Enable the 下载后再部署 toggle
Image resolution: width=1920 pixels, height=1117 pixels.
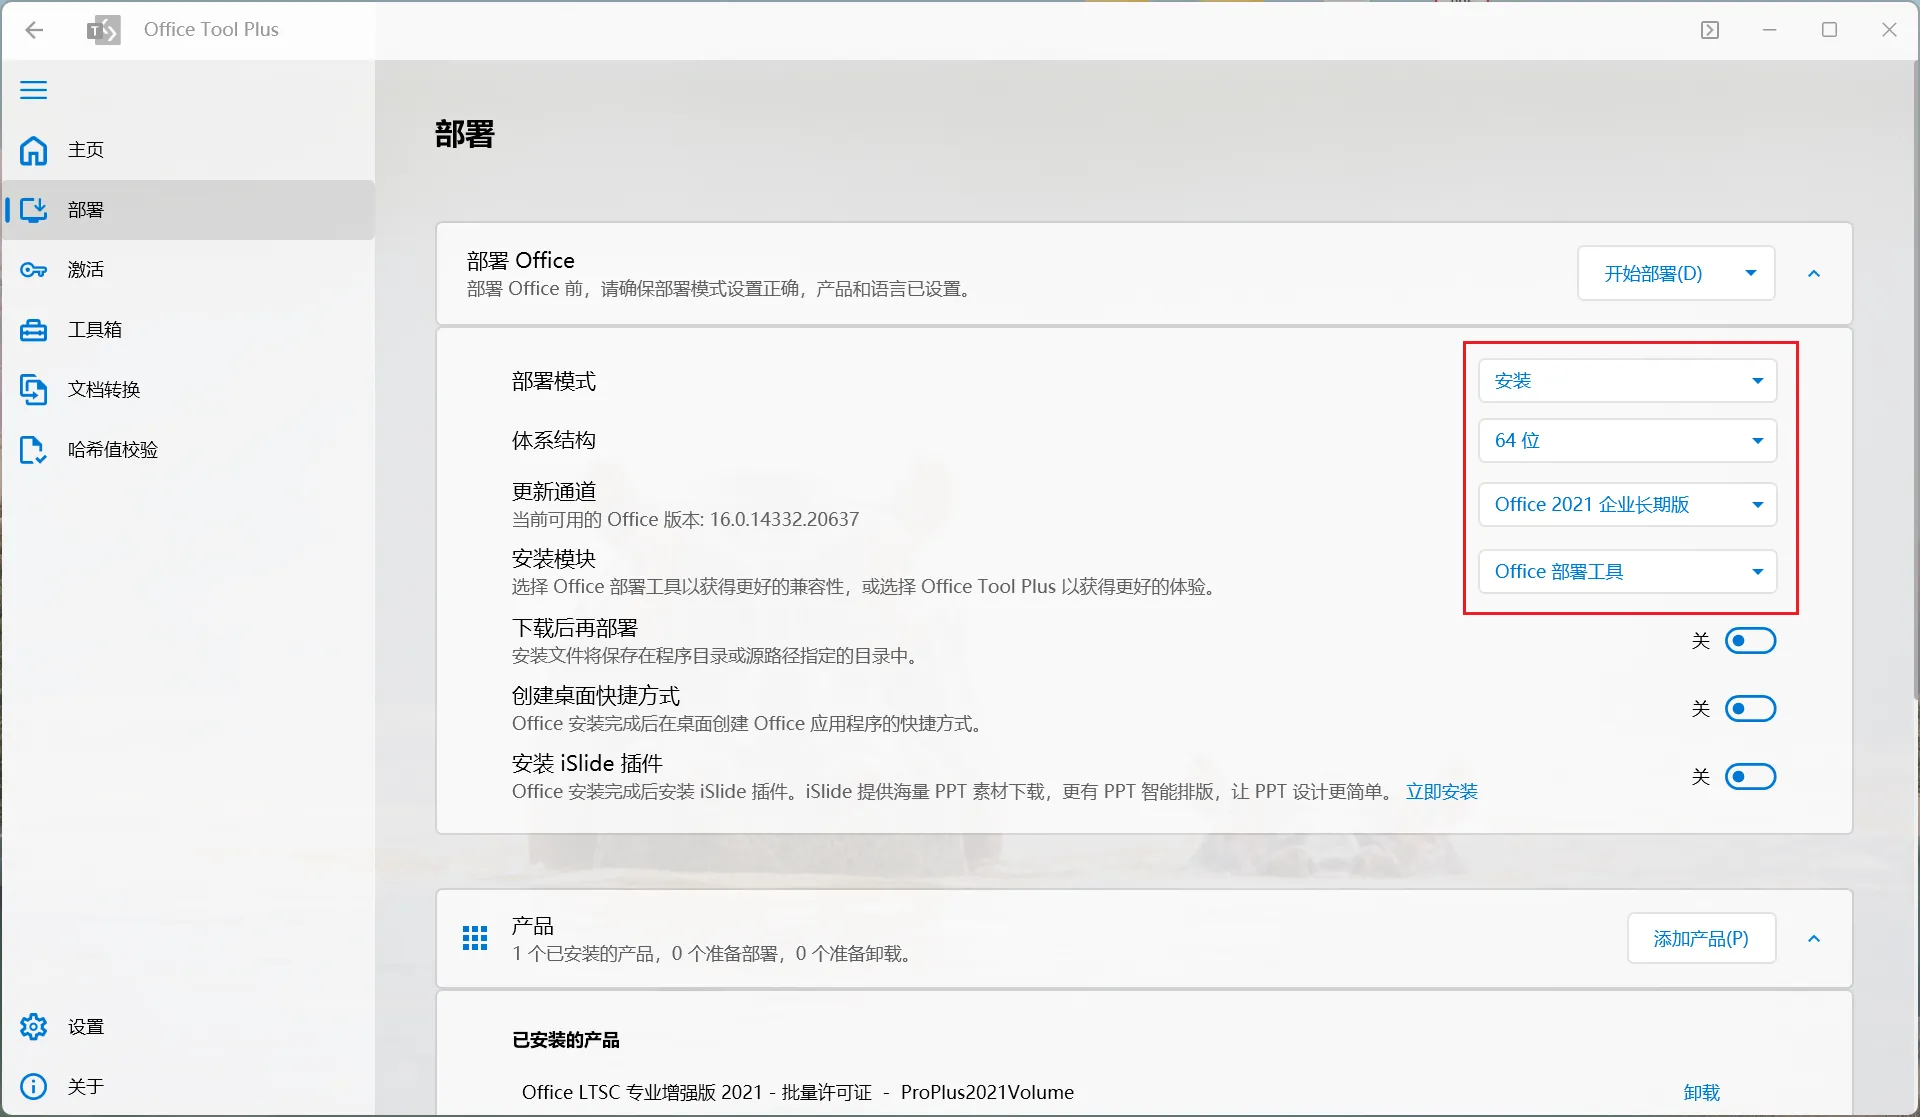[1750, 641]
